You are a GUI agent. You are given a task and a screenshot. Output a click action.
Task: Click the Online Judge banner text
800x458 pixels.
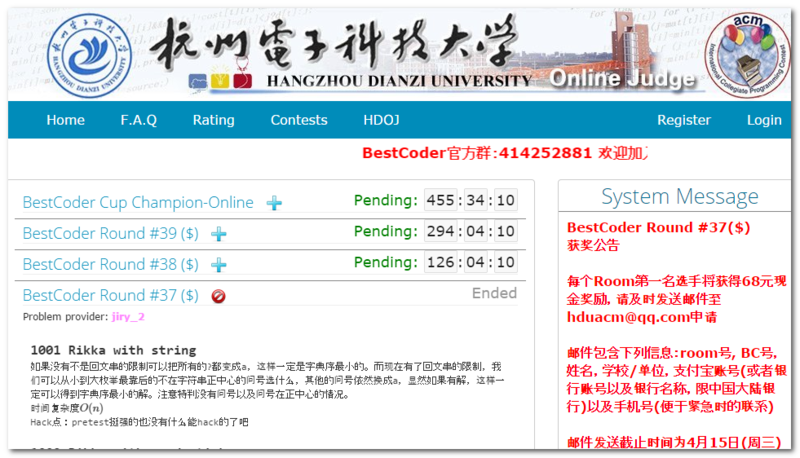pyautogui.click(x=622, y=79)
